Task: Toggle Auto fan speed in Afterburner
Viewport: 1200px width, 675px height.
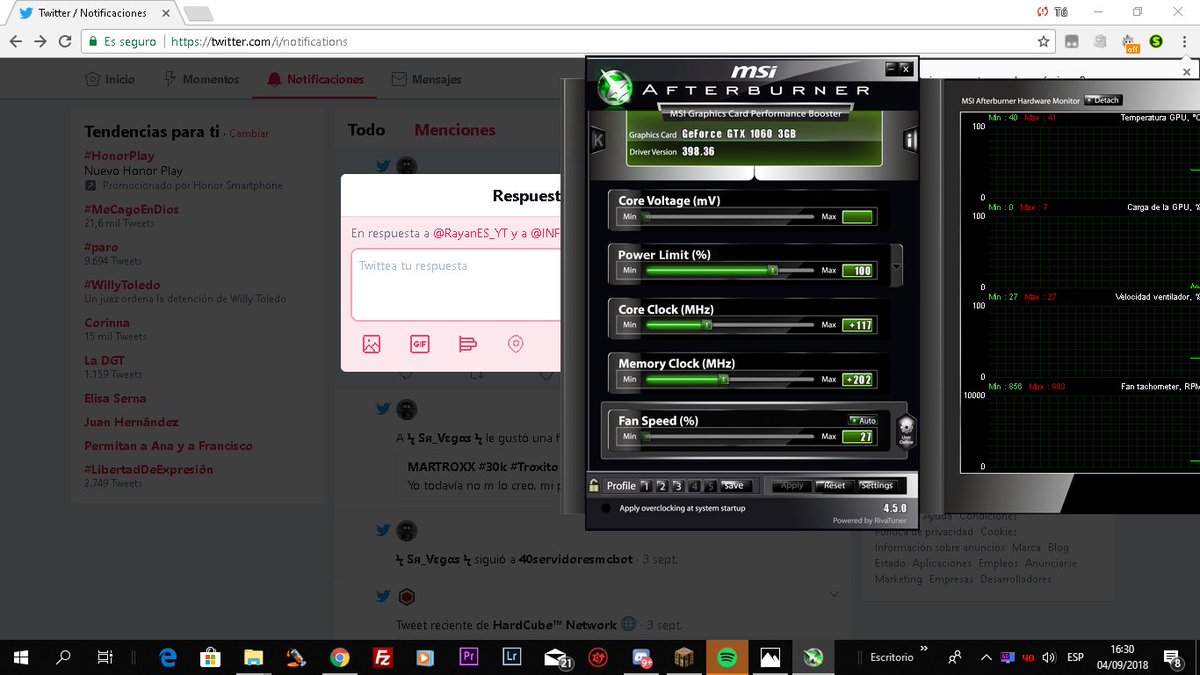Action: tap(862, 420)
